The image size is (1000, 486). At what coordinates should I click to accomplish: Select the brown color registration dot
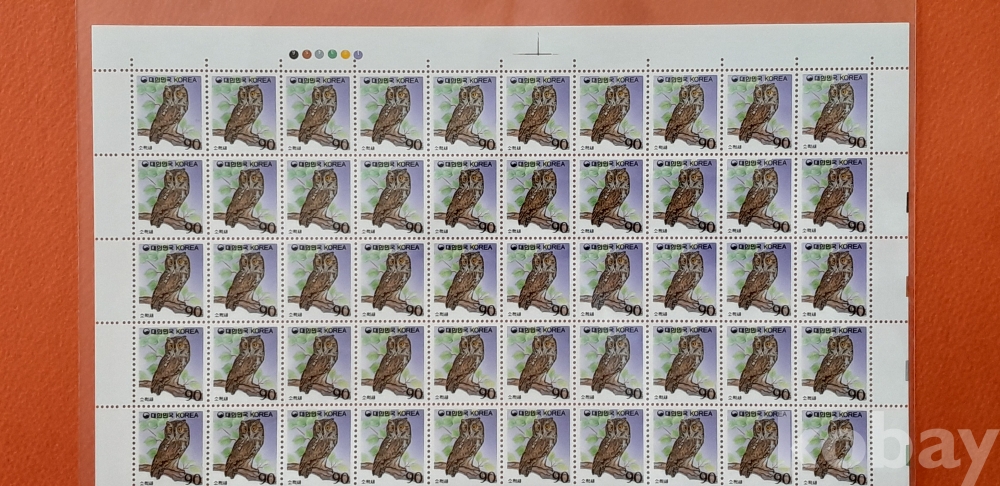pyautogui.click(x=306, y=54)
